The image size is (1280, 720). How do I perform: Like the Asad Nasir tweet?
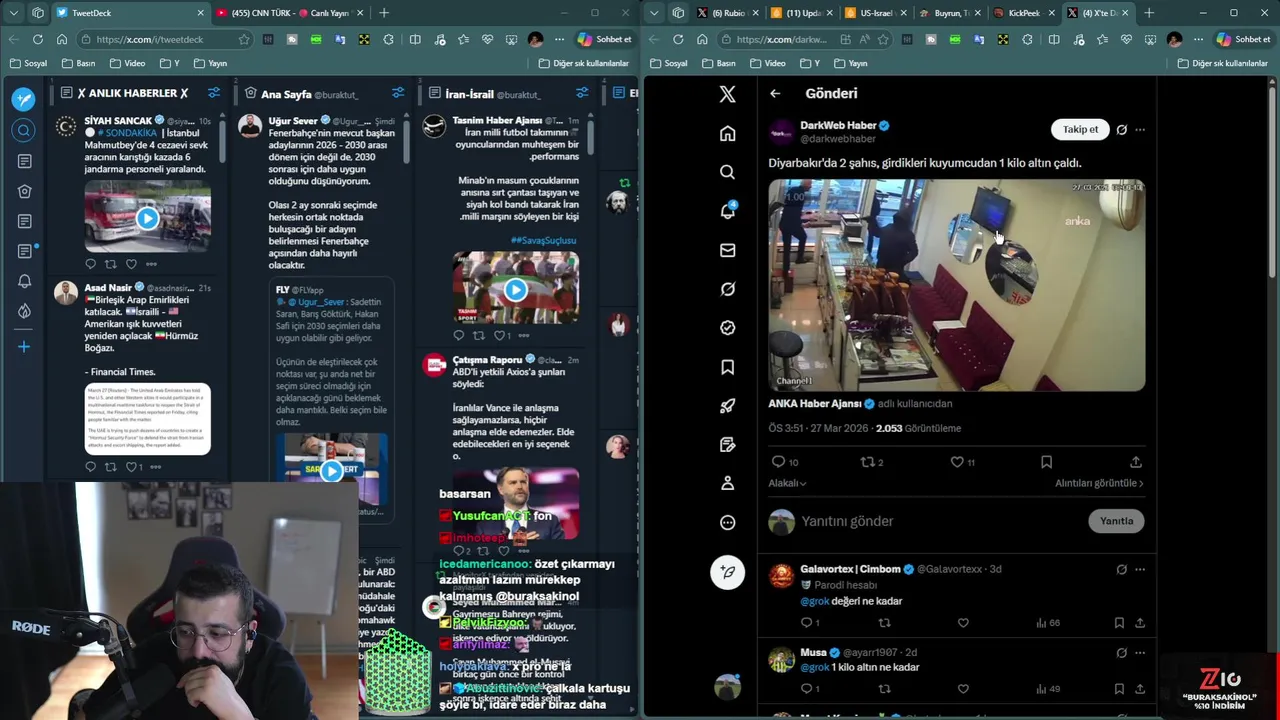[x=131, y=467]
